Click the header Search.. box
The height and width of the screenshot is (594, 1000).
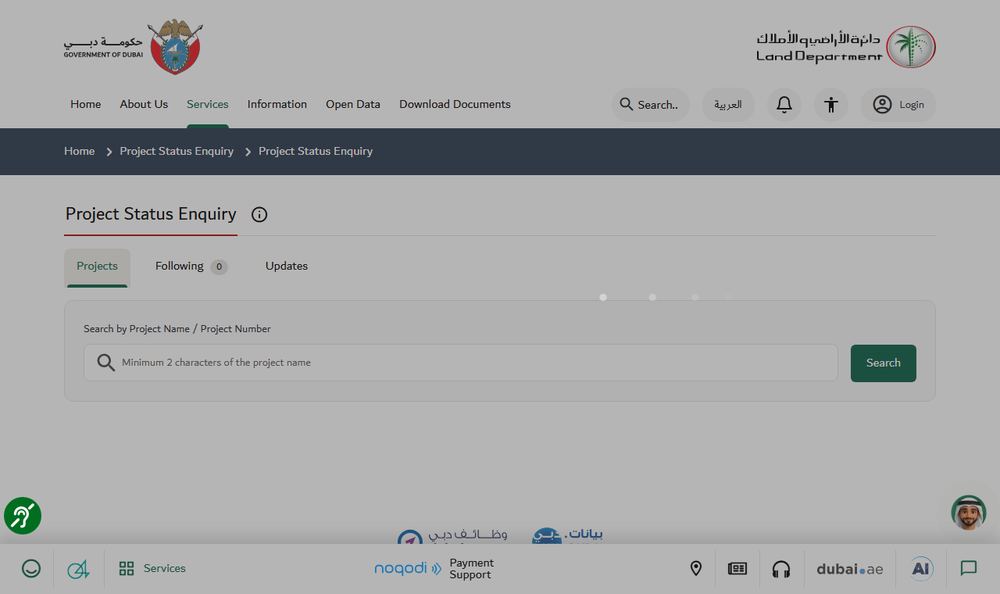click(650, 105)
